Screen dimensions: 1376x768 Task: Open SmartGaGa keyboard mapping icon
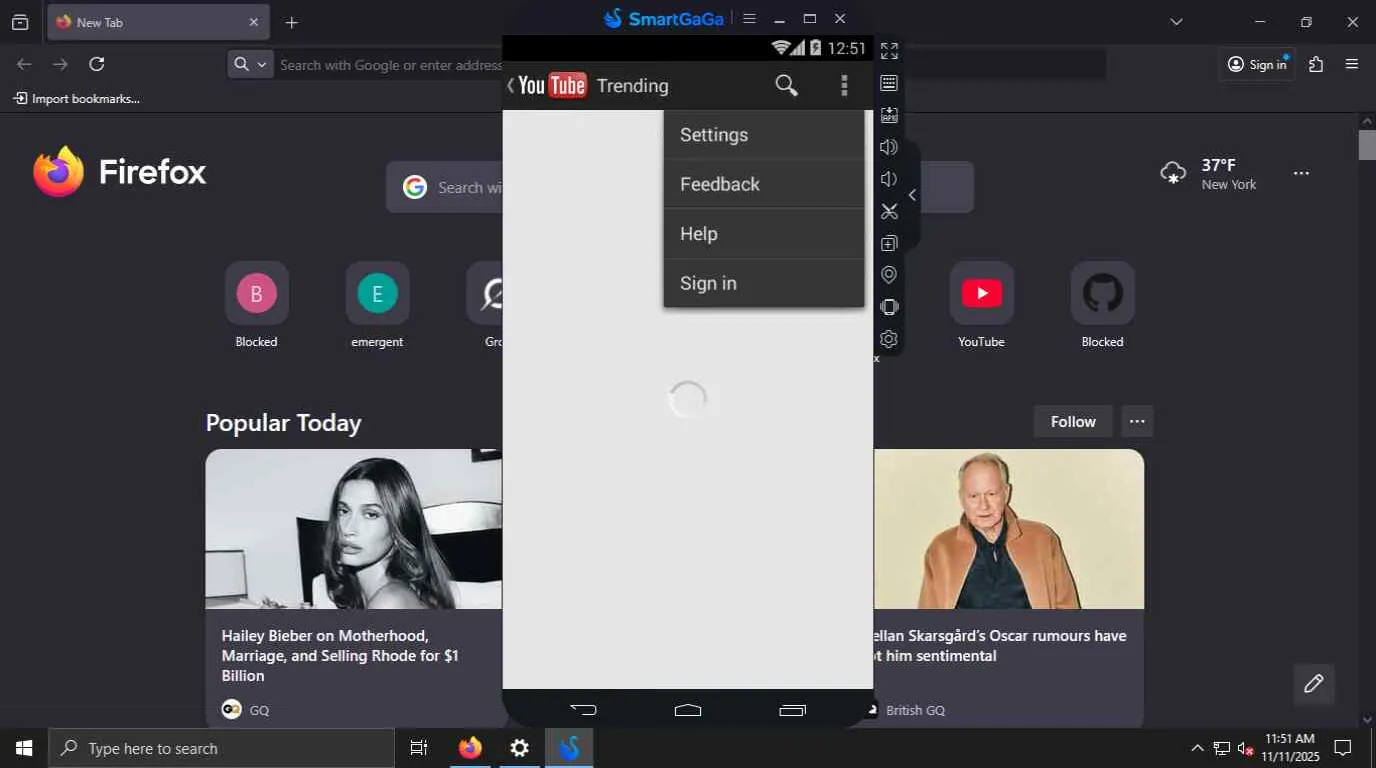889,83
